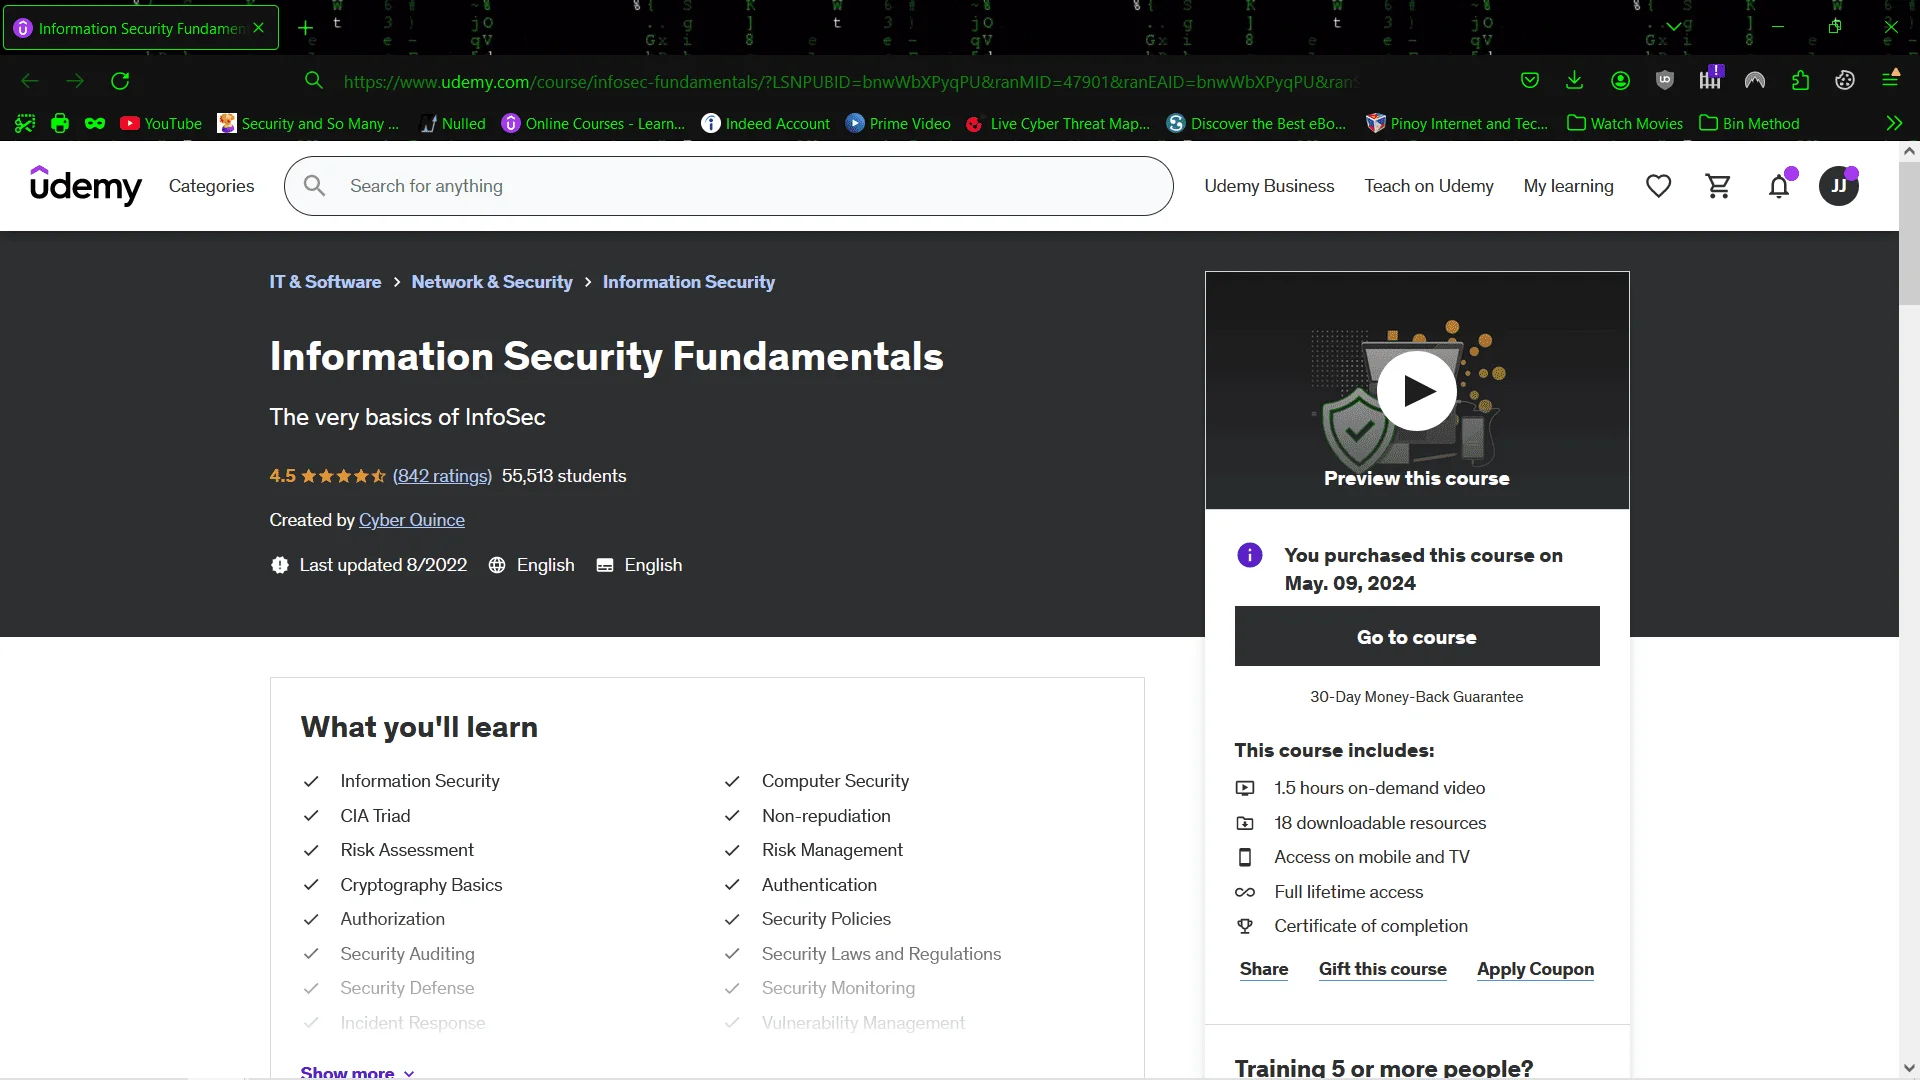
Task: Open the fence extension with purple badge
Action: click(1710, 79)
